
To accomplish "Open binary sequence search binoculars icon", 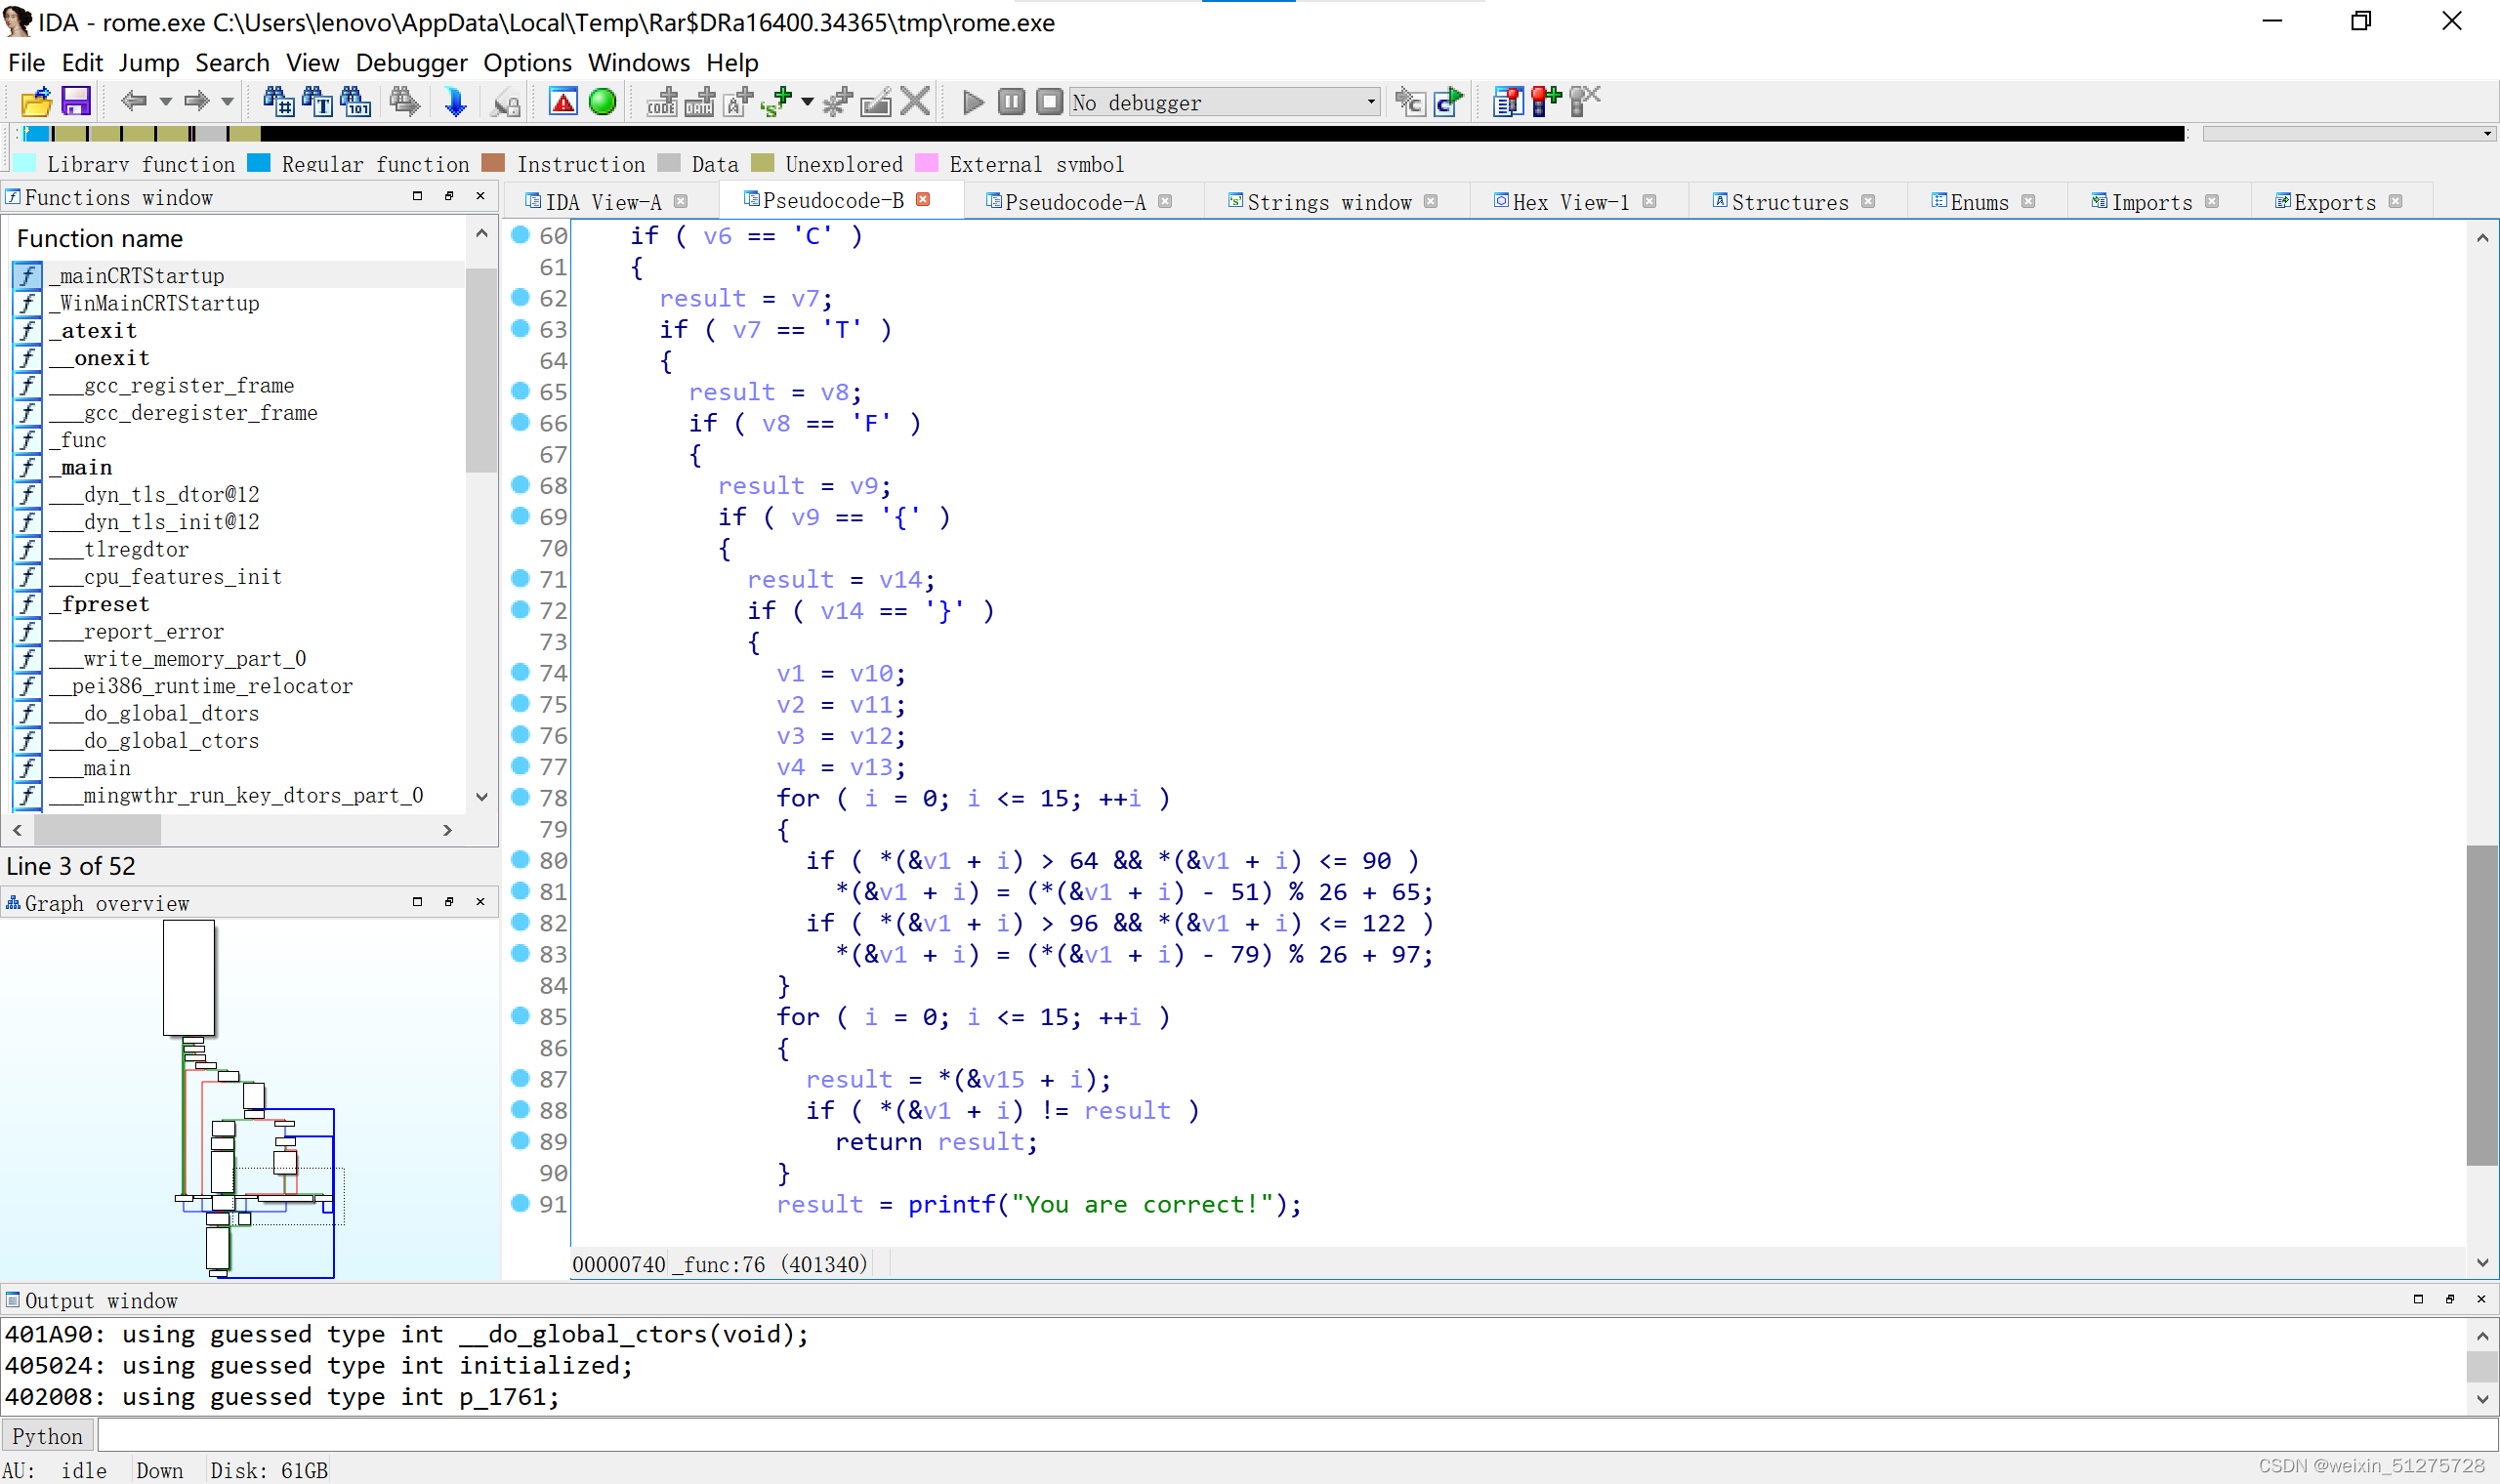I will (355, 101).
